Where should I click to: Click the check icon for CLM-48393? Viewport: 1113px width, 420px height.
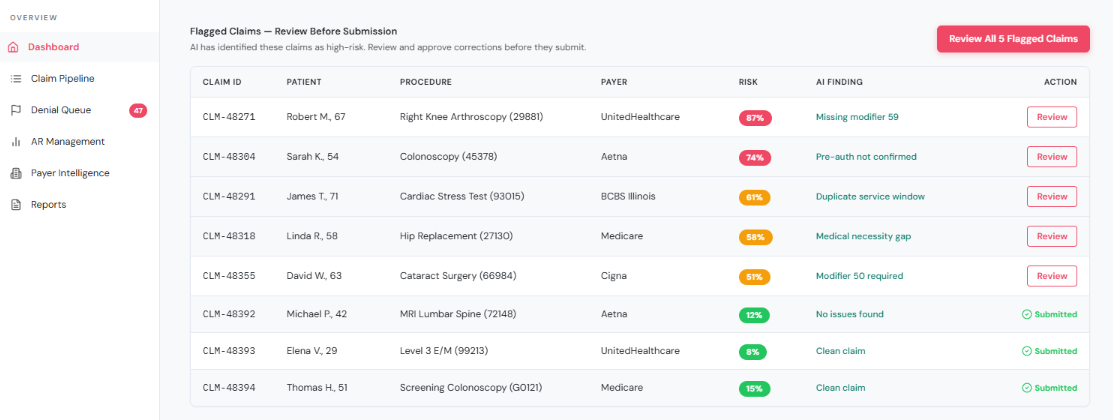pyautogui.click(x=1026, y=351)
